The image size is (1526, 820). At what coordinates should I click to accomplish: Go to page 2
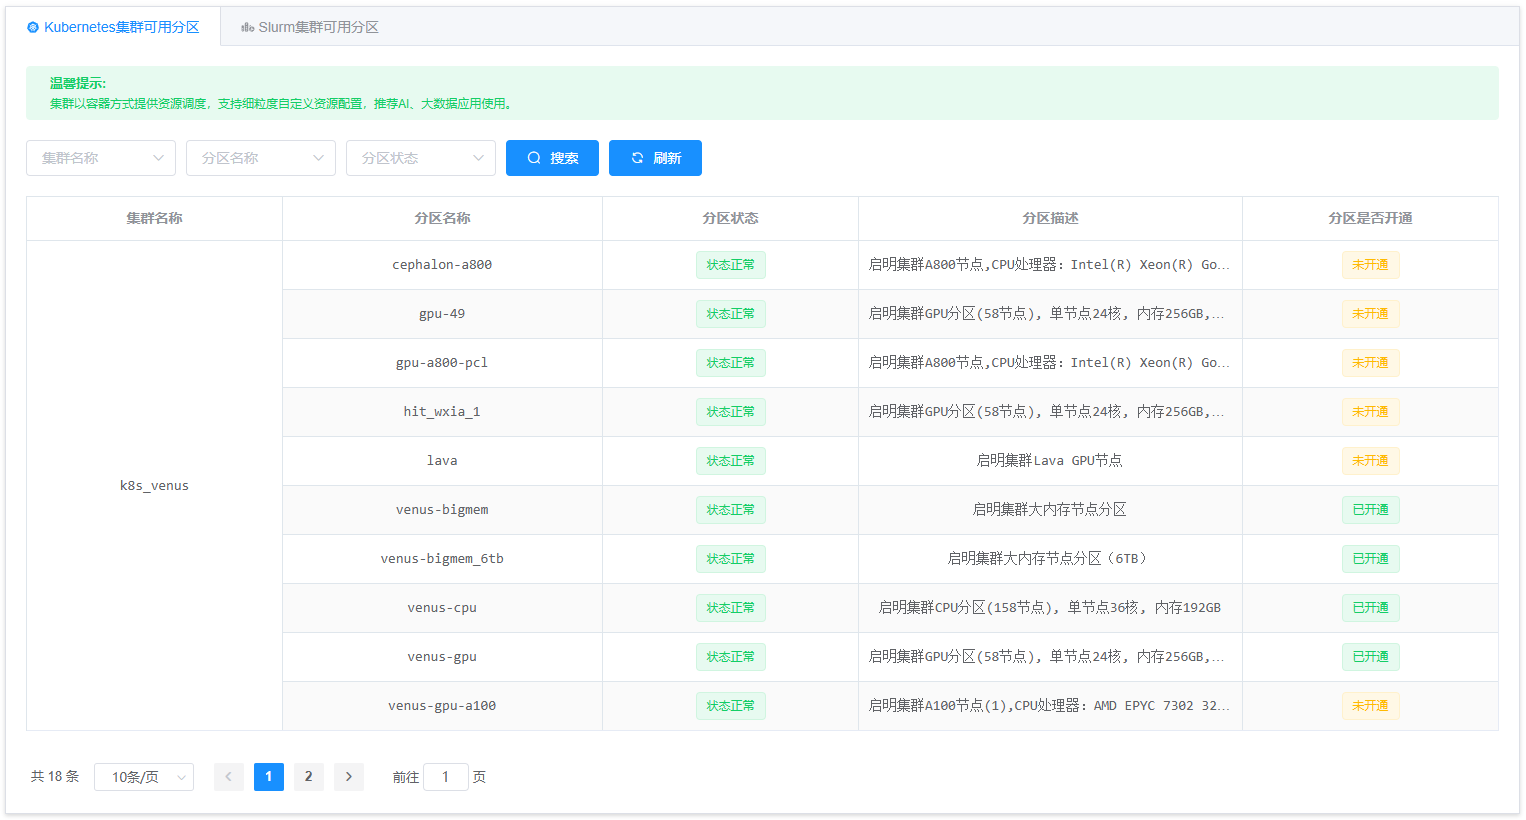click(x=309, y=777)
